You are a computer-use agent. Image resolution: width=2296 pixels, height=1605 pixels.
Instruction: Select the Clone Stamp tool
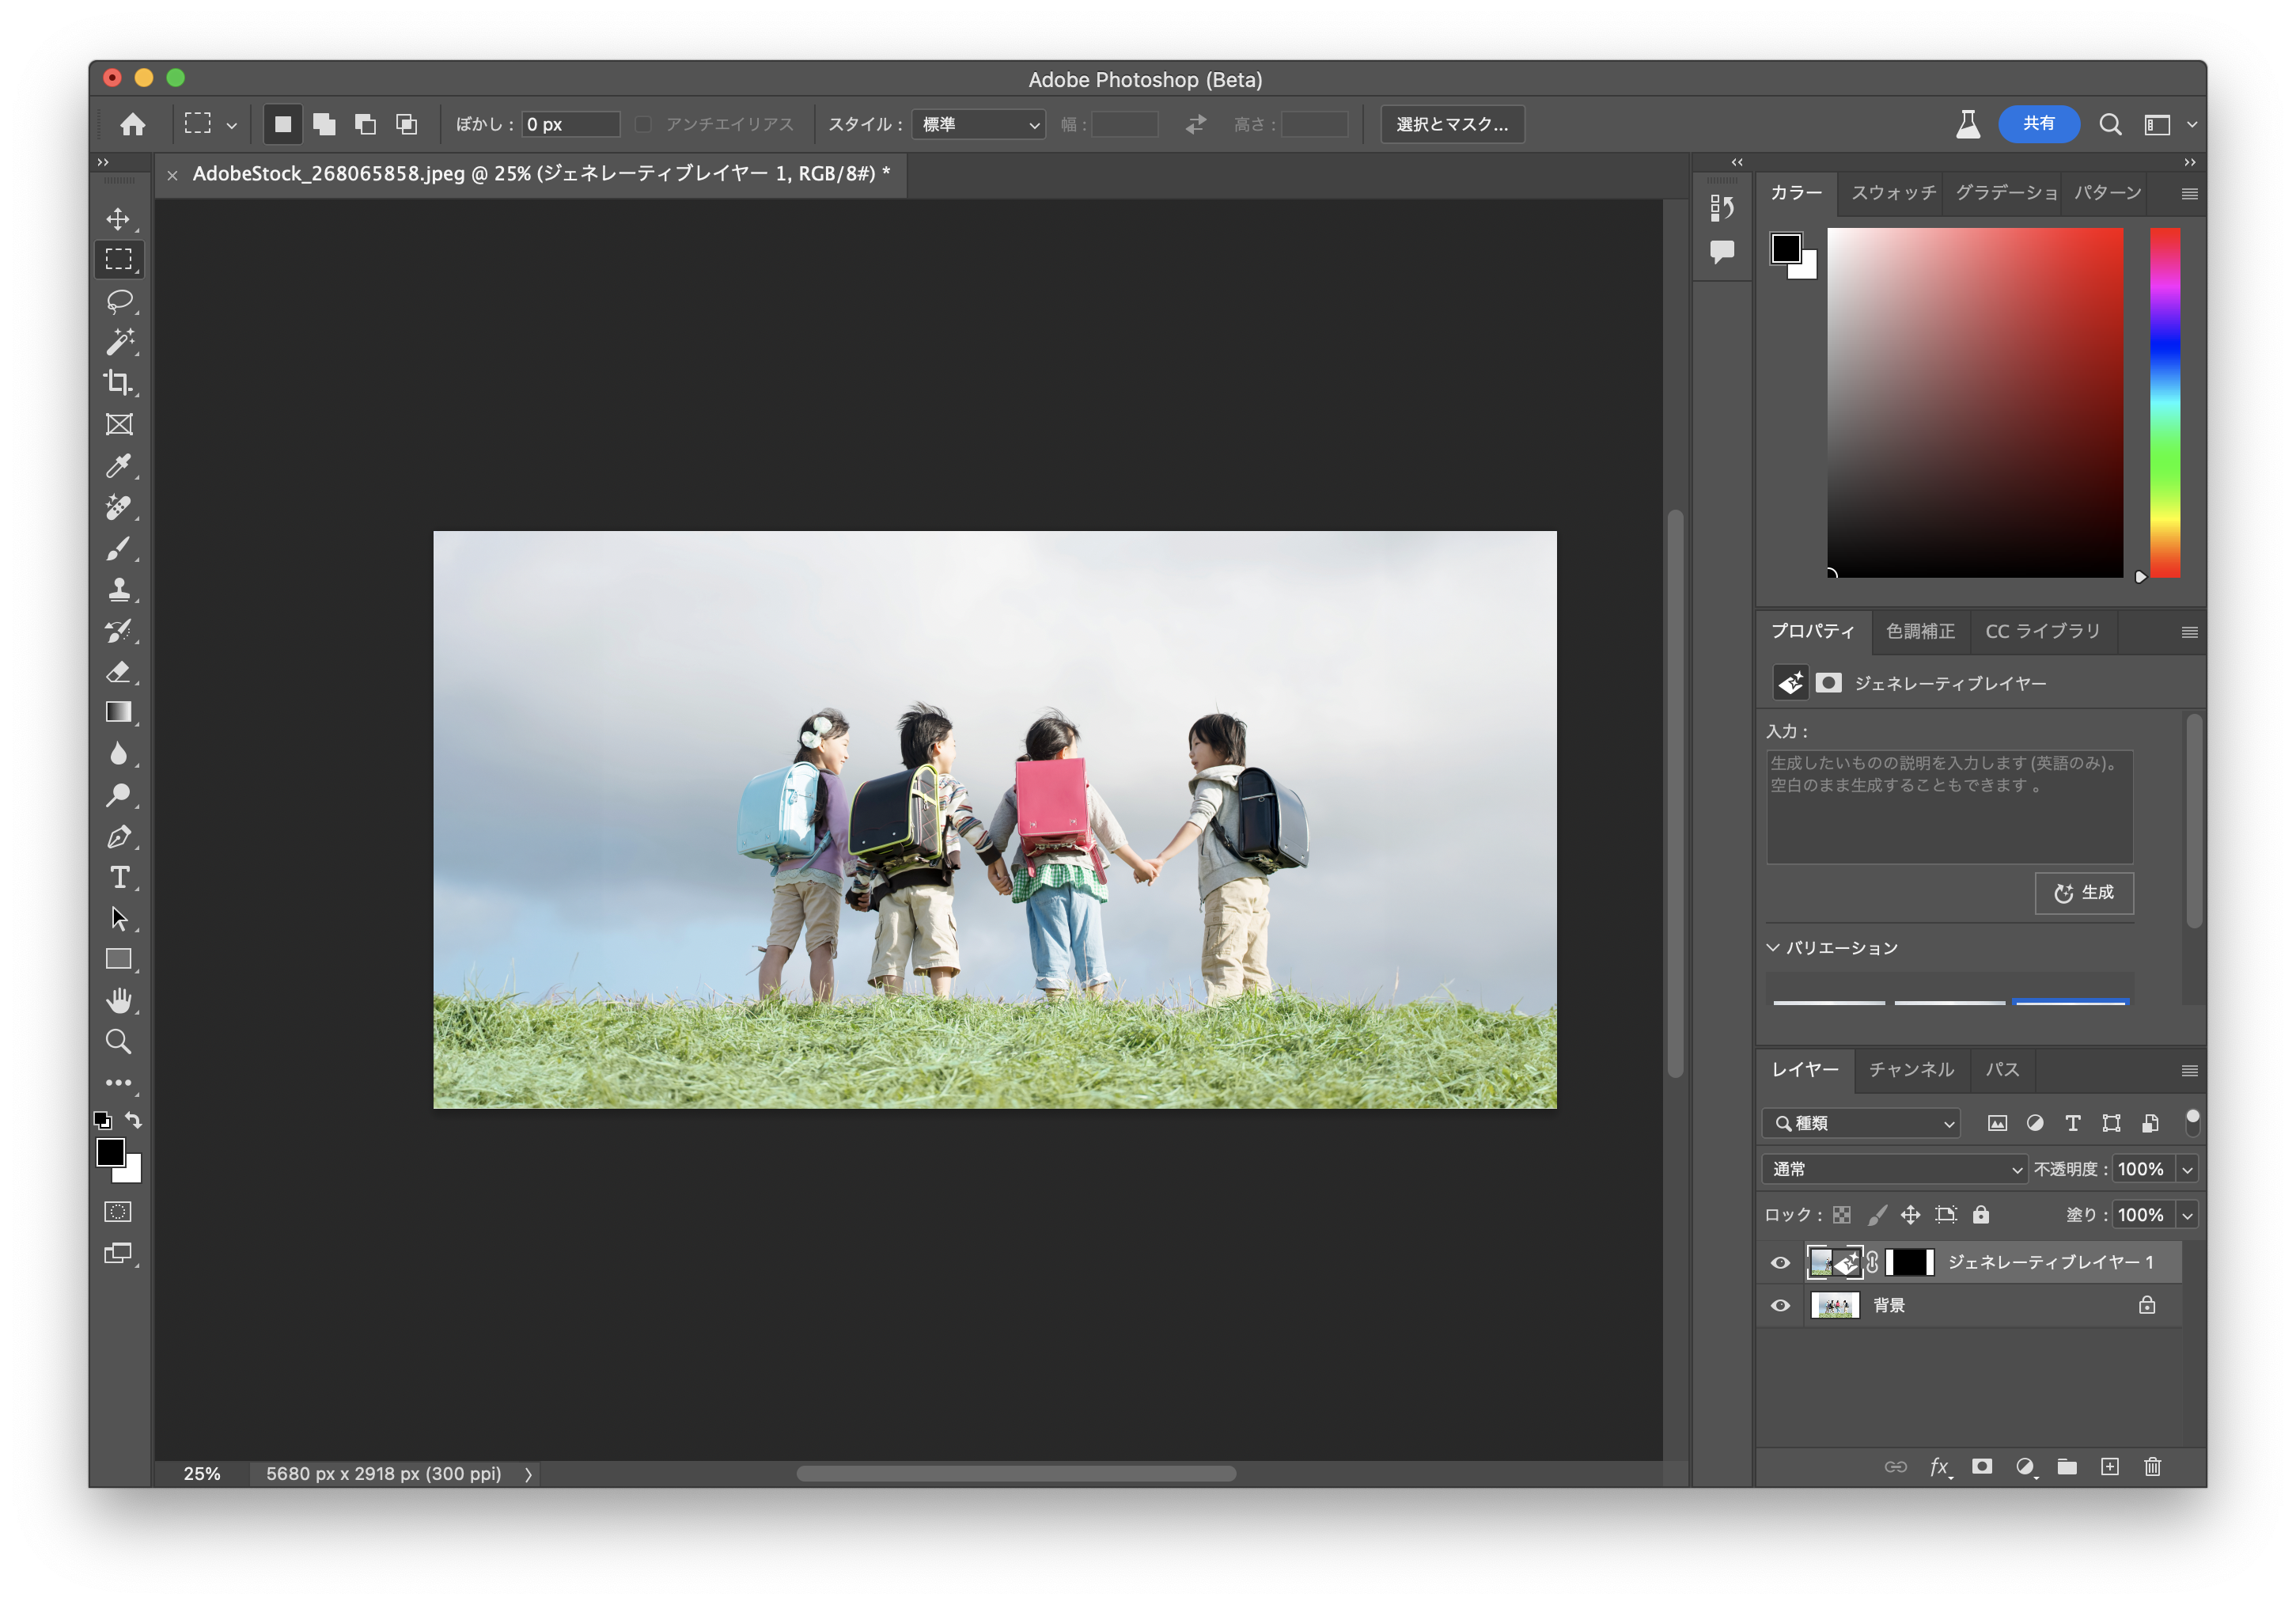(x=119, y=589)
